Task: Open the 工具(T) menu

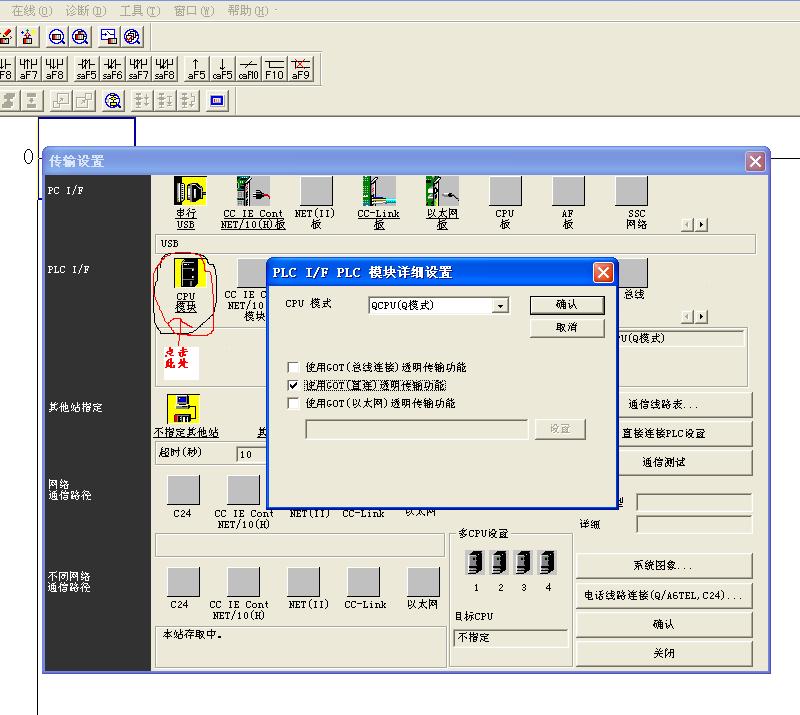Action: coord(139,10)
